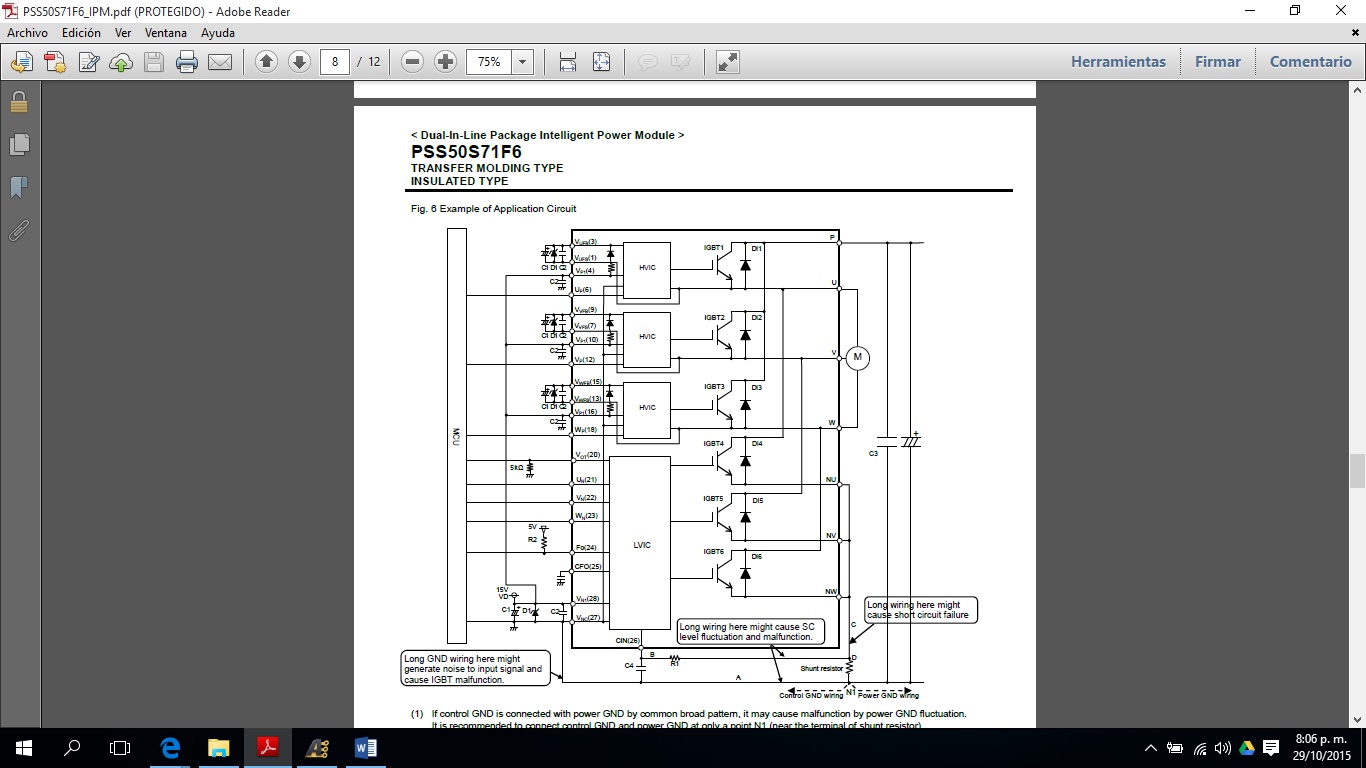Click the Sign document pencil icon

click(x=88, y=62)
